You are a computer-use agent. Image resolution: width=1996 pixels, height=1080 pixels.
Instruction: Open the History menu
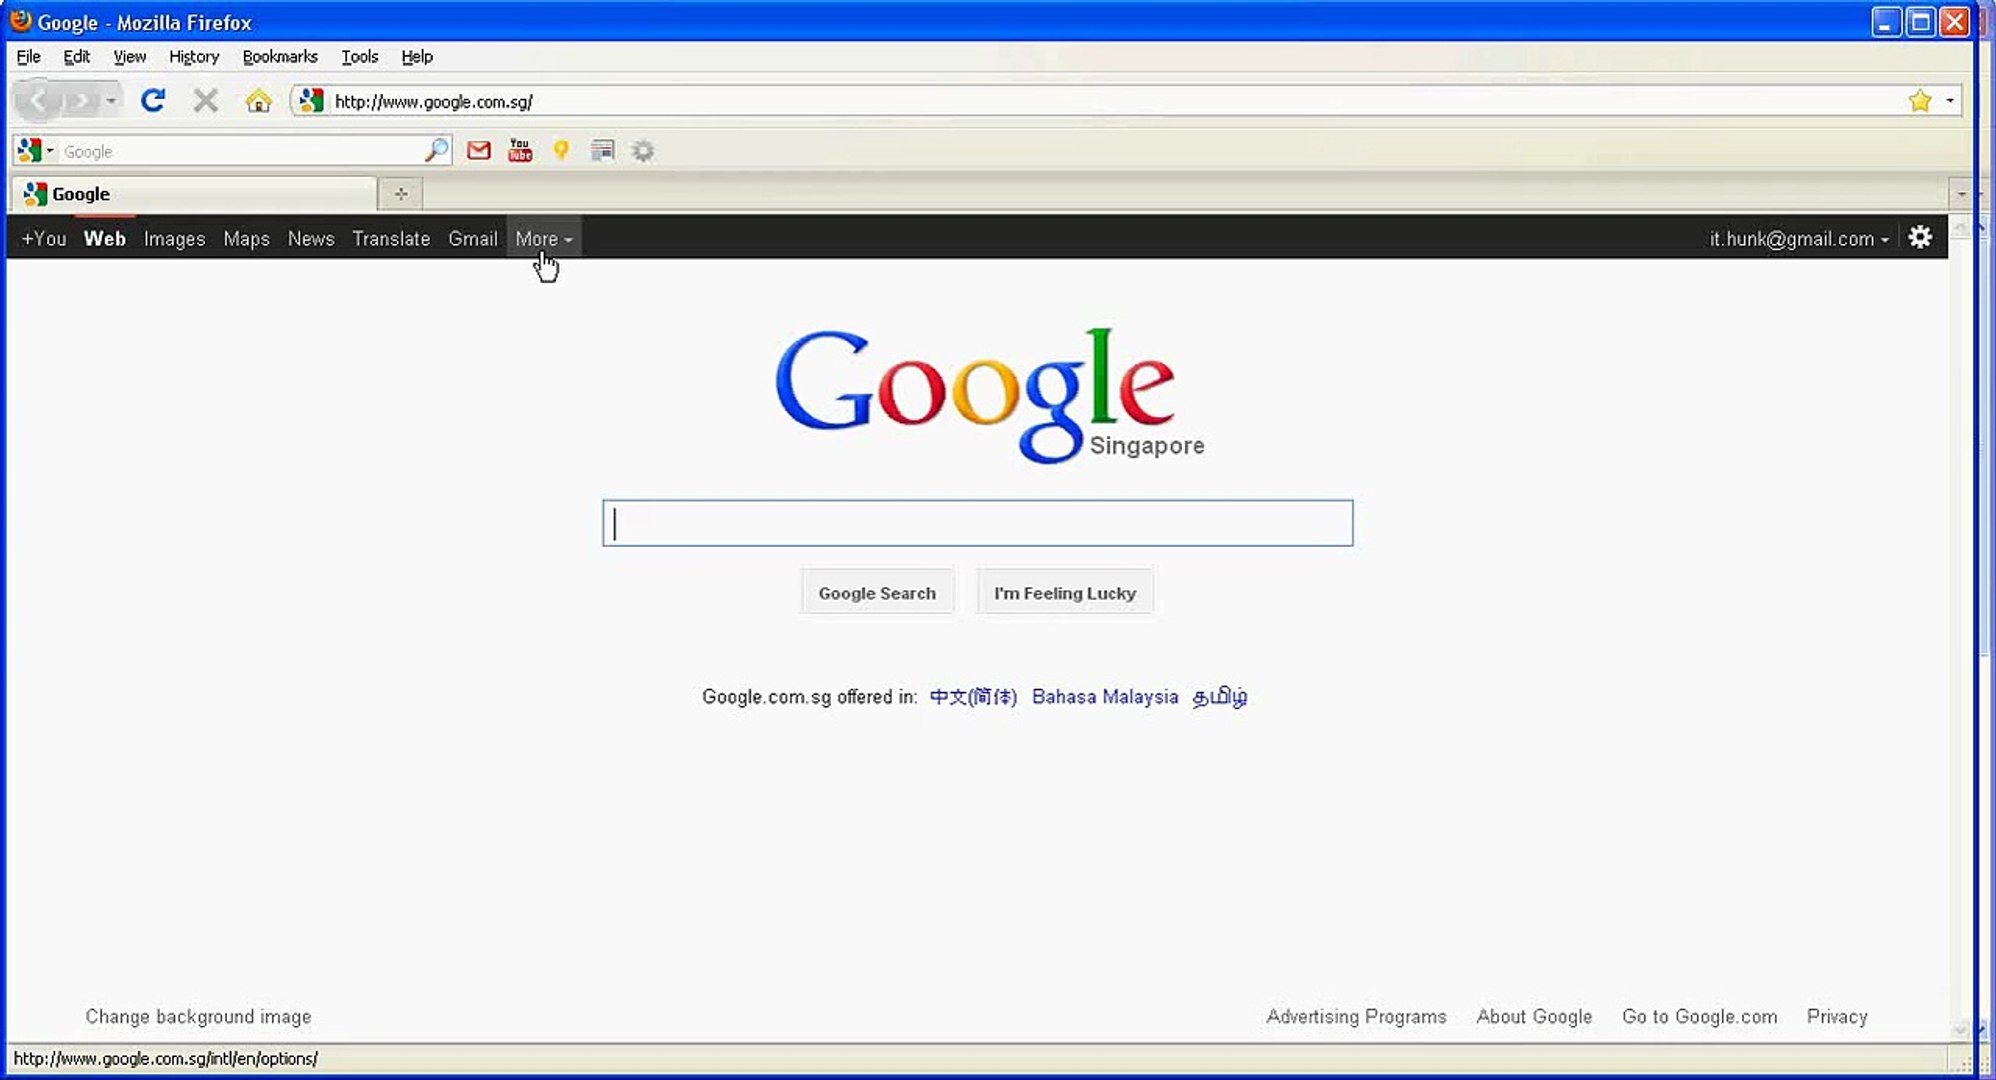click(193, 57)
